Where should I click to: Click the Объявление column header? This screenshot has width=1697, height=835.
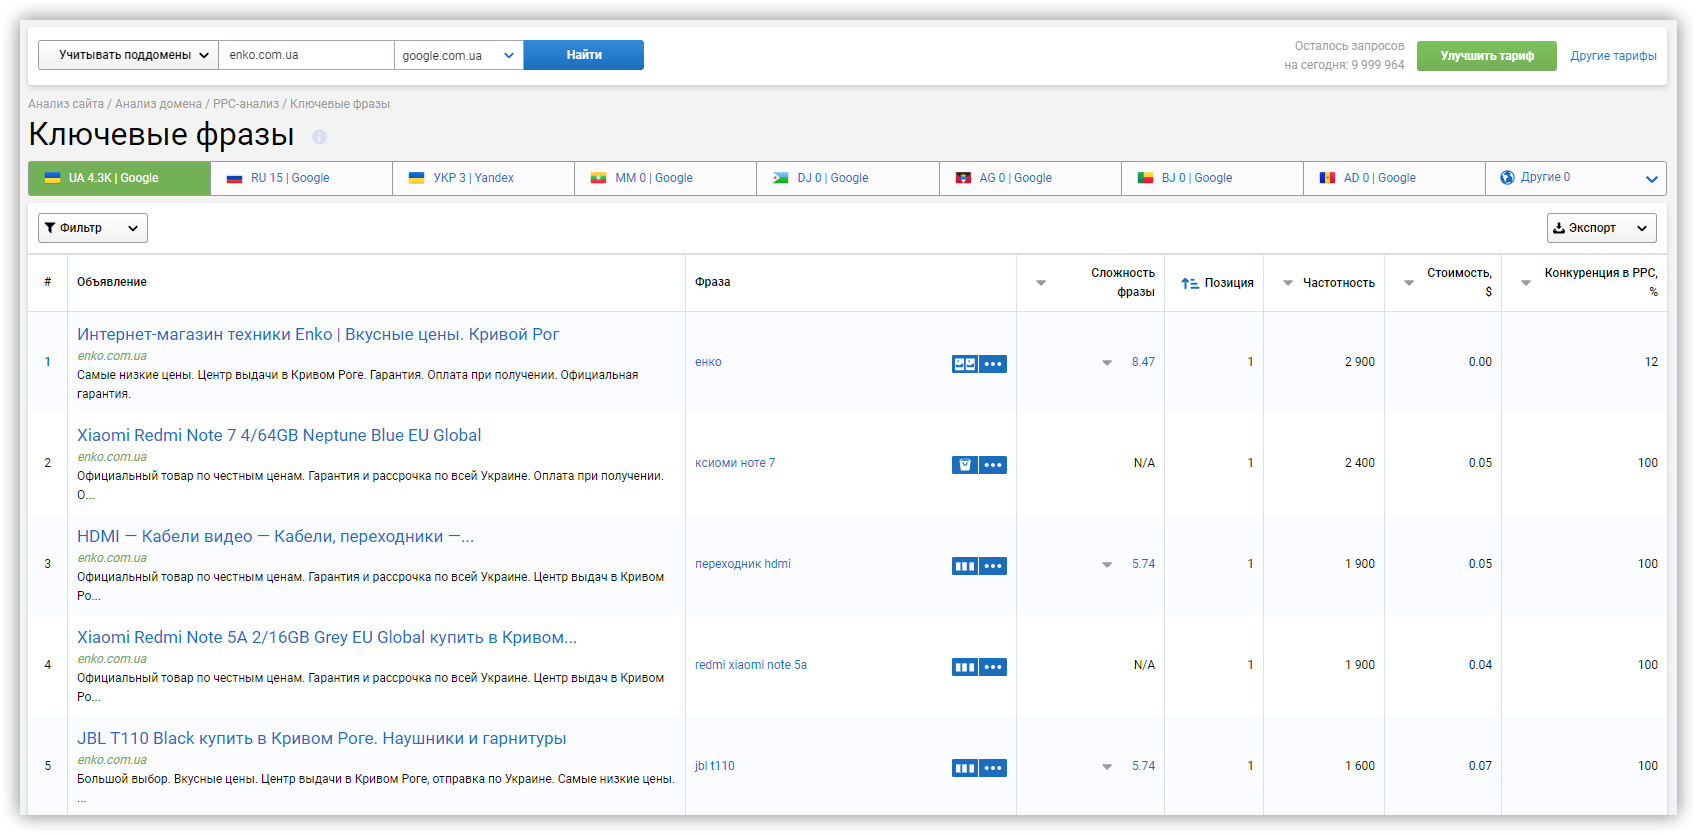click(112, 282)
